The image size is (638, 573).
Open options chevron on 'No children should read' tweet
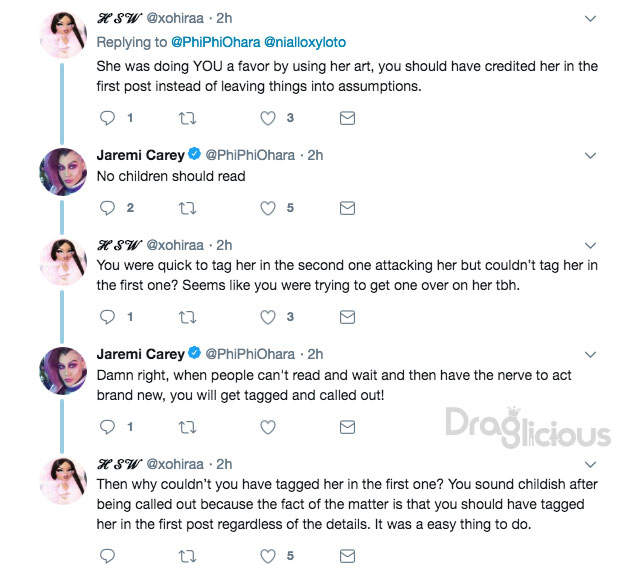click(590, 155)
